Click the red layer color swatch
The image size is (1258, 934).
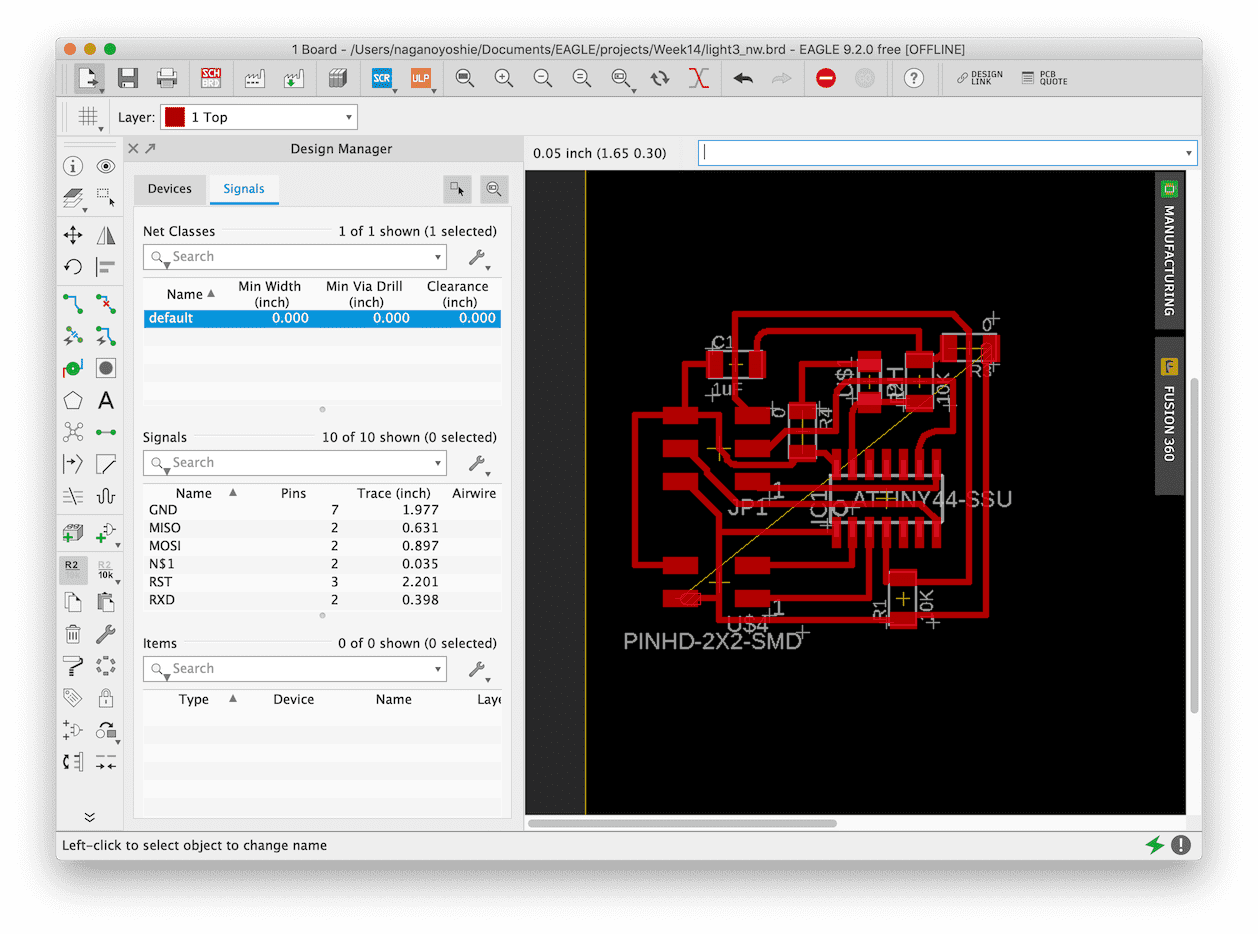[175, 117]
